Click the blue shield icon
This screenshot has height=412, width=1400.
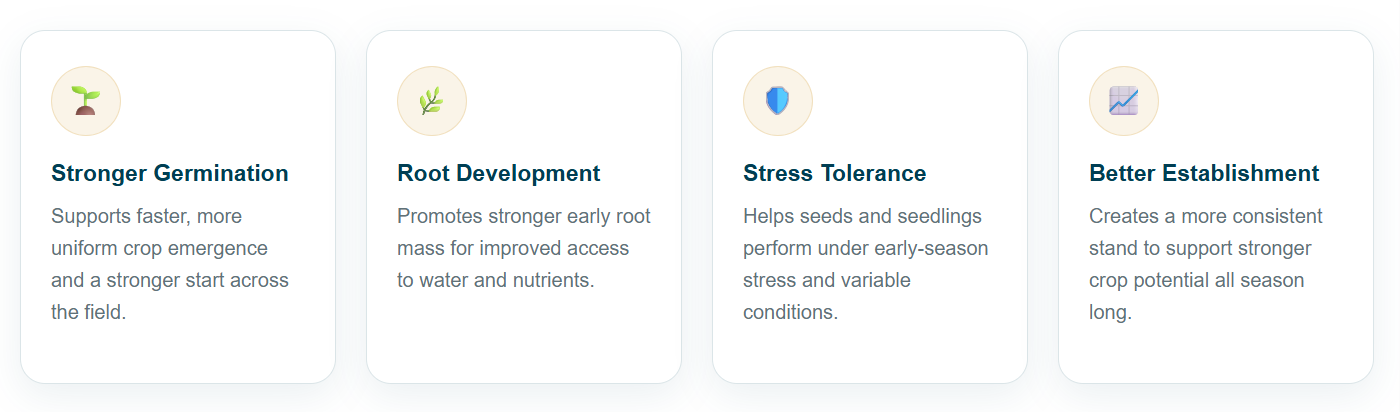(x=778, y=101)
